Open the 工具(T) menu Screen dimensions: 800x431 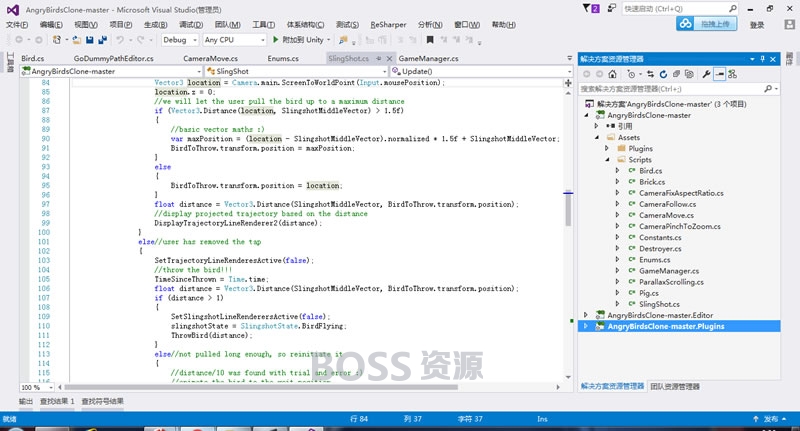coord(263,24)
